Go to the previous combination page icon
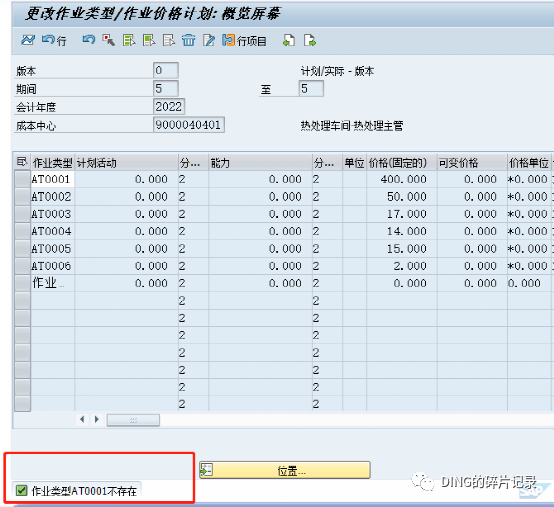 click(289, 40)
